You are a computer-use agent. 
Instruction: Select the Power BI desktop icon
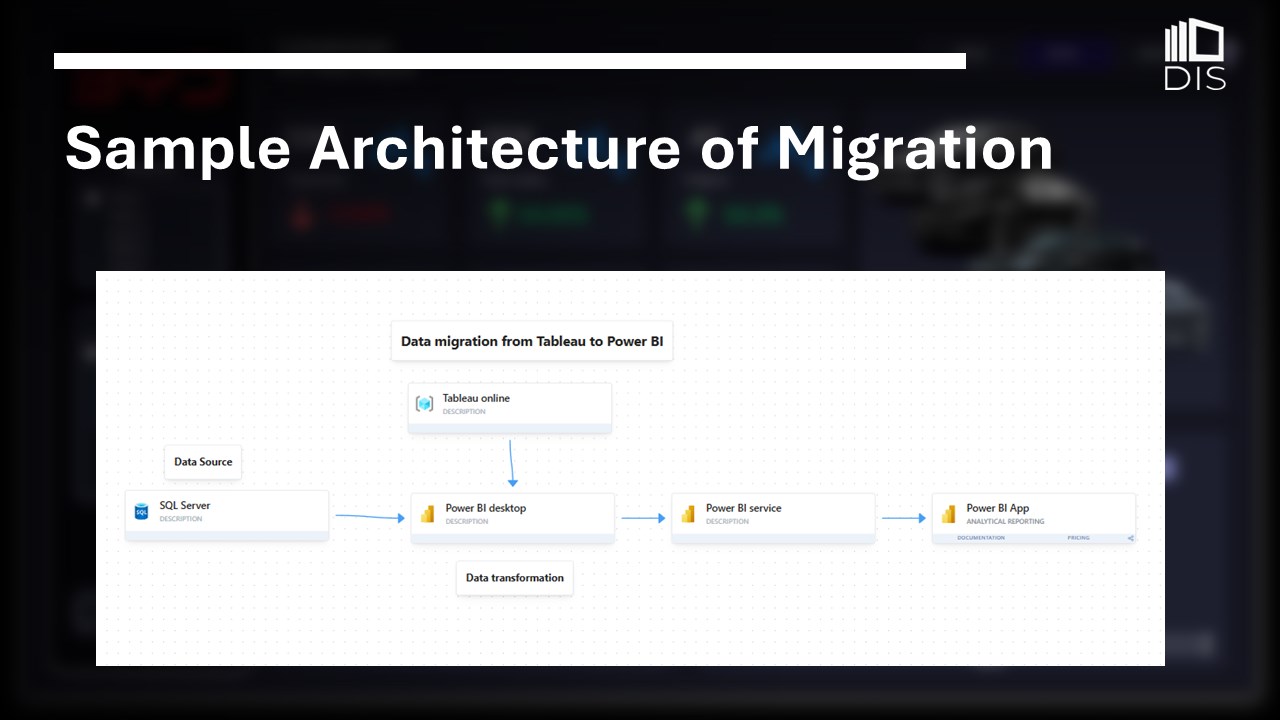click(427, 514)
